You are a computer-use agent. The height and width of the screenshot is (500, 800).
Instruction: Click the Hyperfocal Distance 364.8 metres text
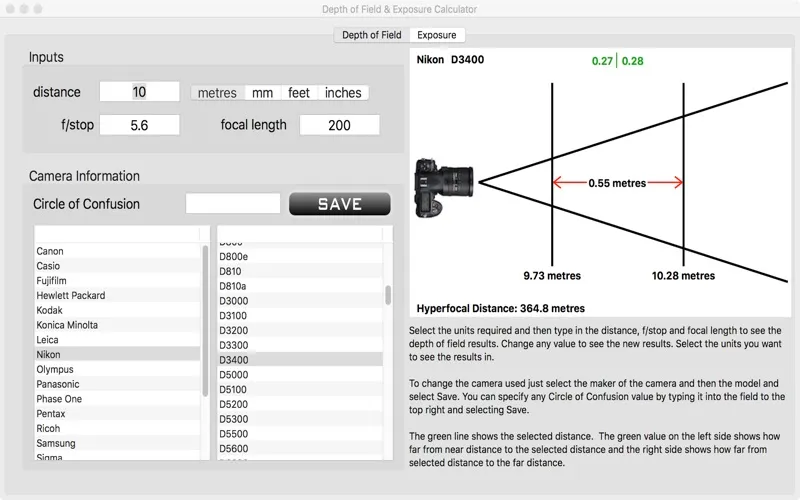[501, 309]
